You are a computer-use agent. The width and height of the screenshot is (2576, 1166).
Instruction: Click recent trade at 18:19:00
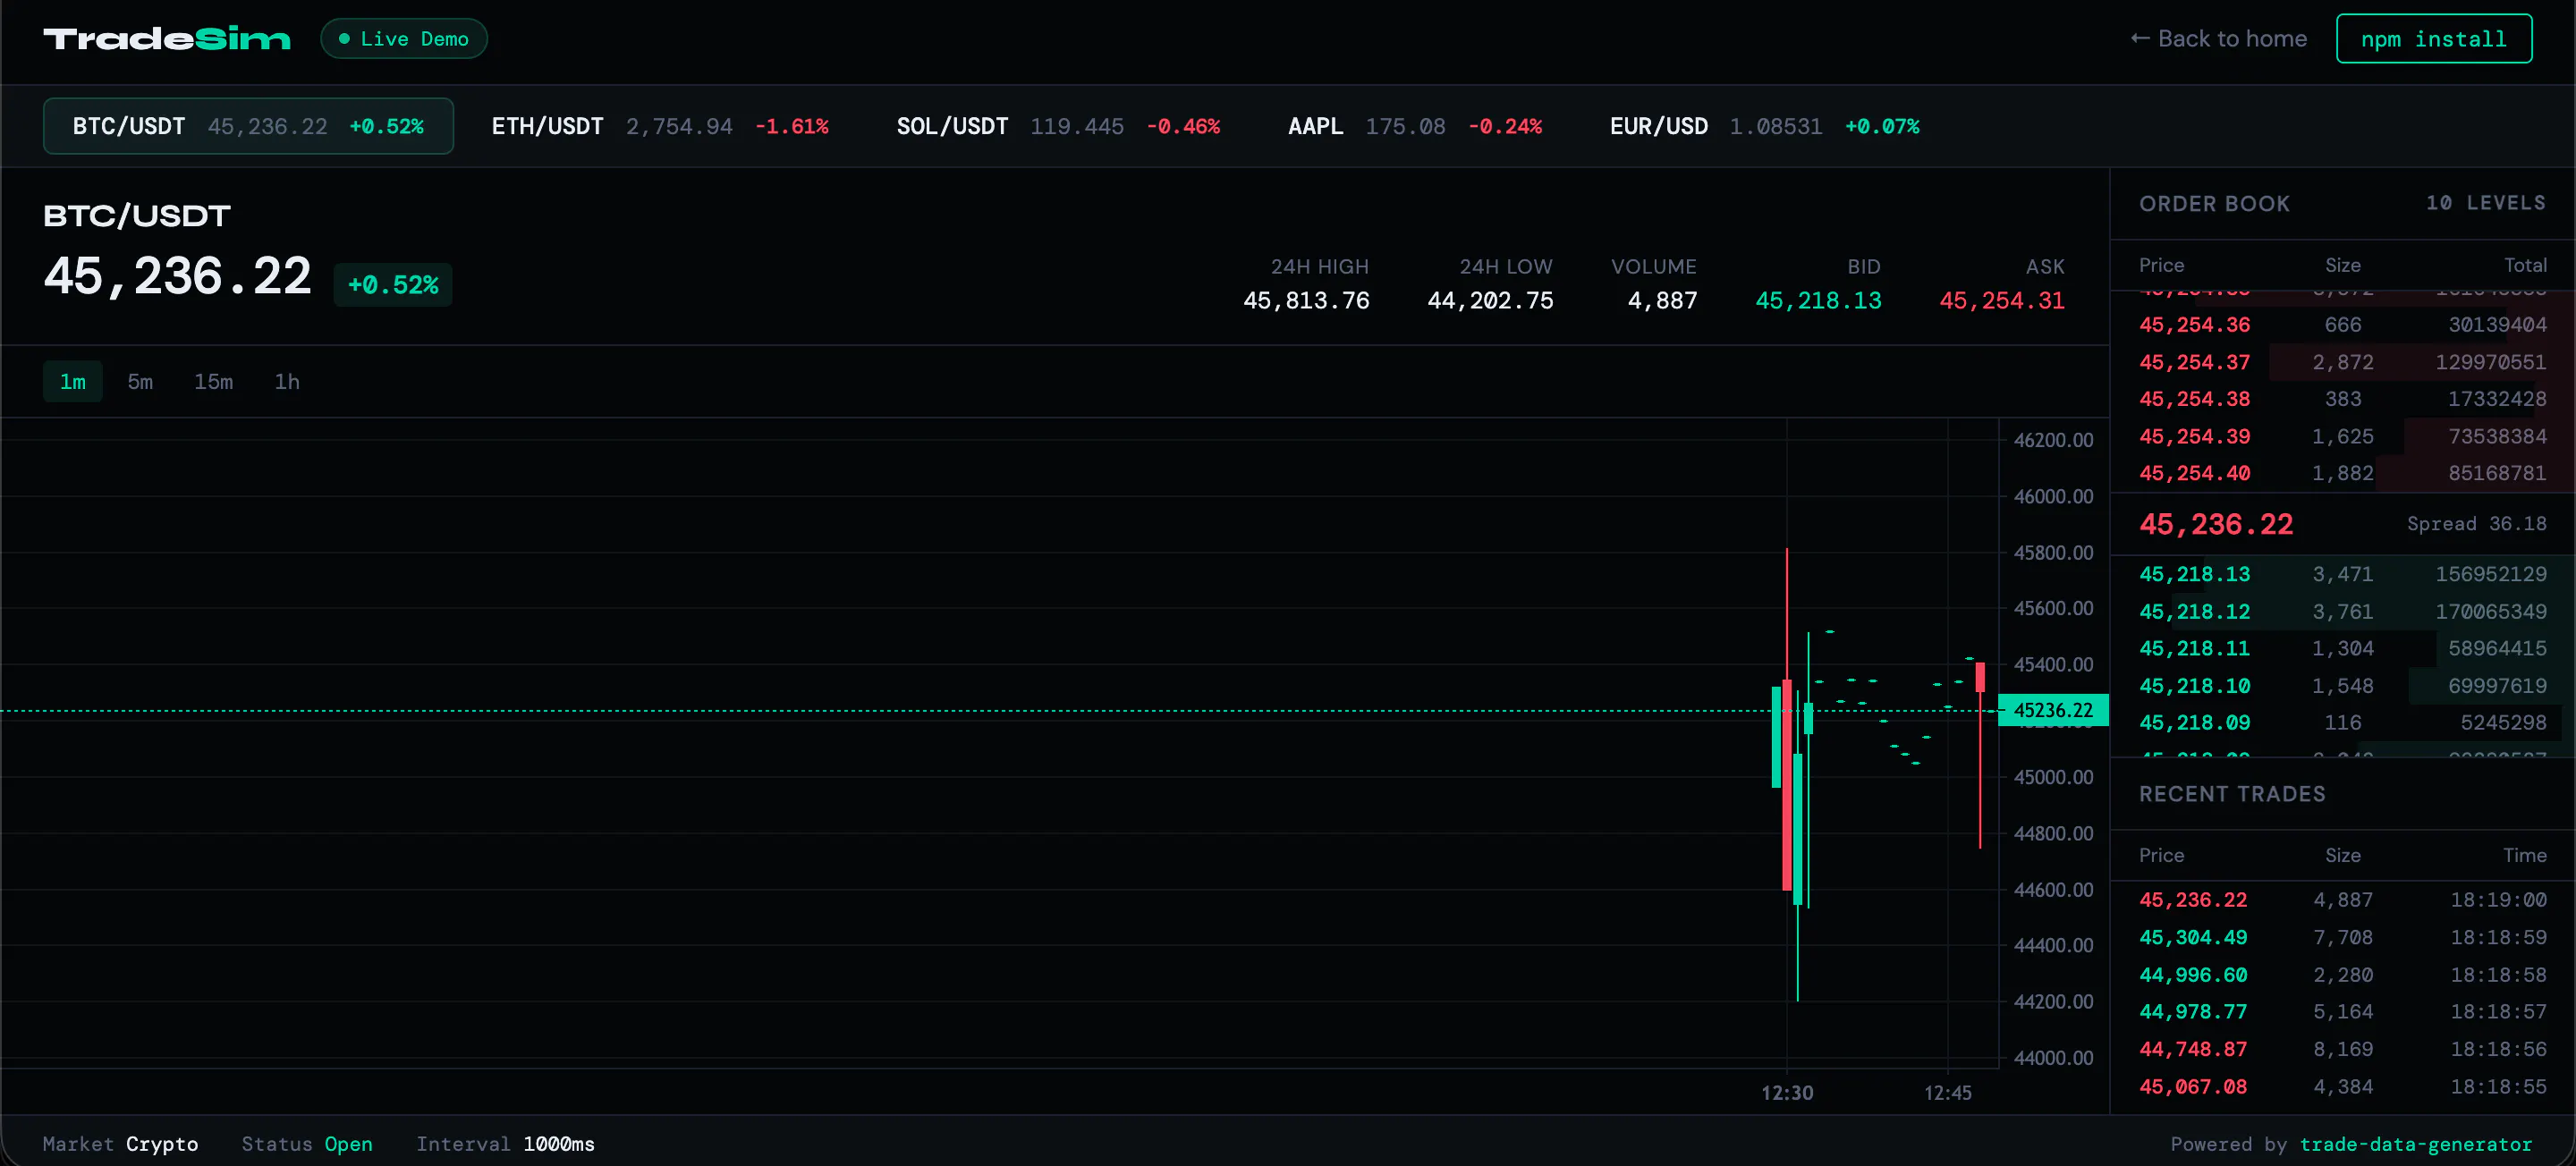(2342, 900)
